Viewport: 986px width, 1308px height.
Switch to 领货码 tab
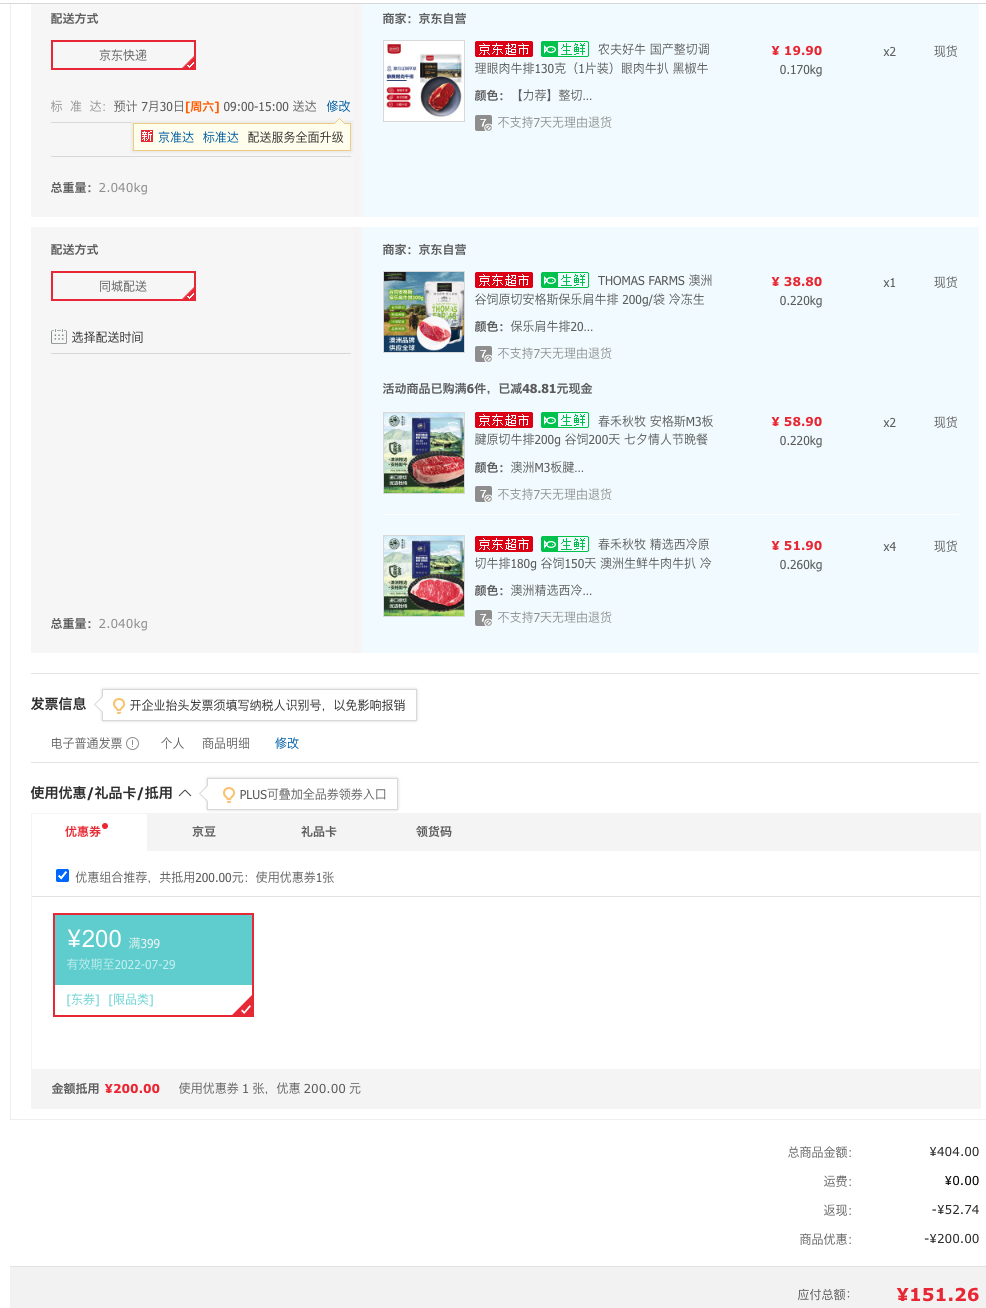click(x=434, y=831)
